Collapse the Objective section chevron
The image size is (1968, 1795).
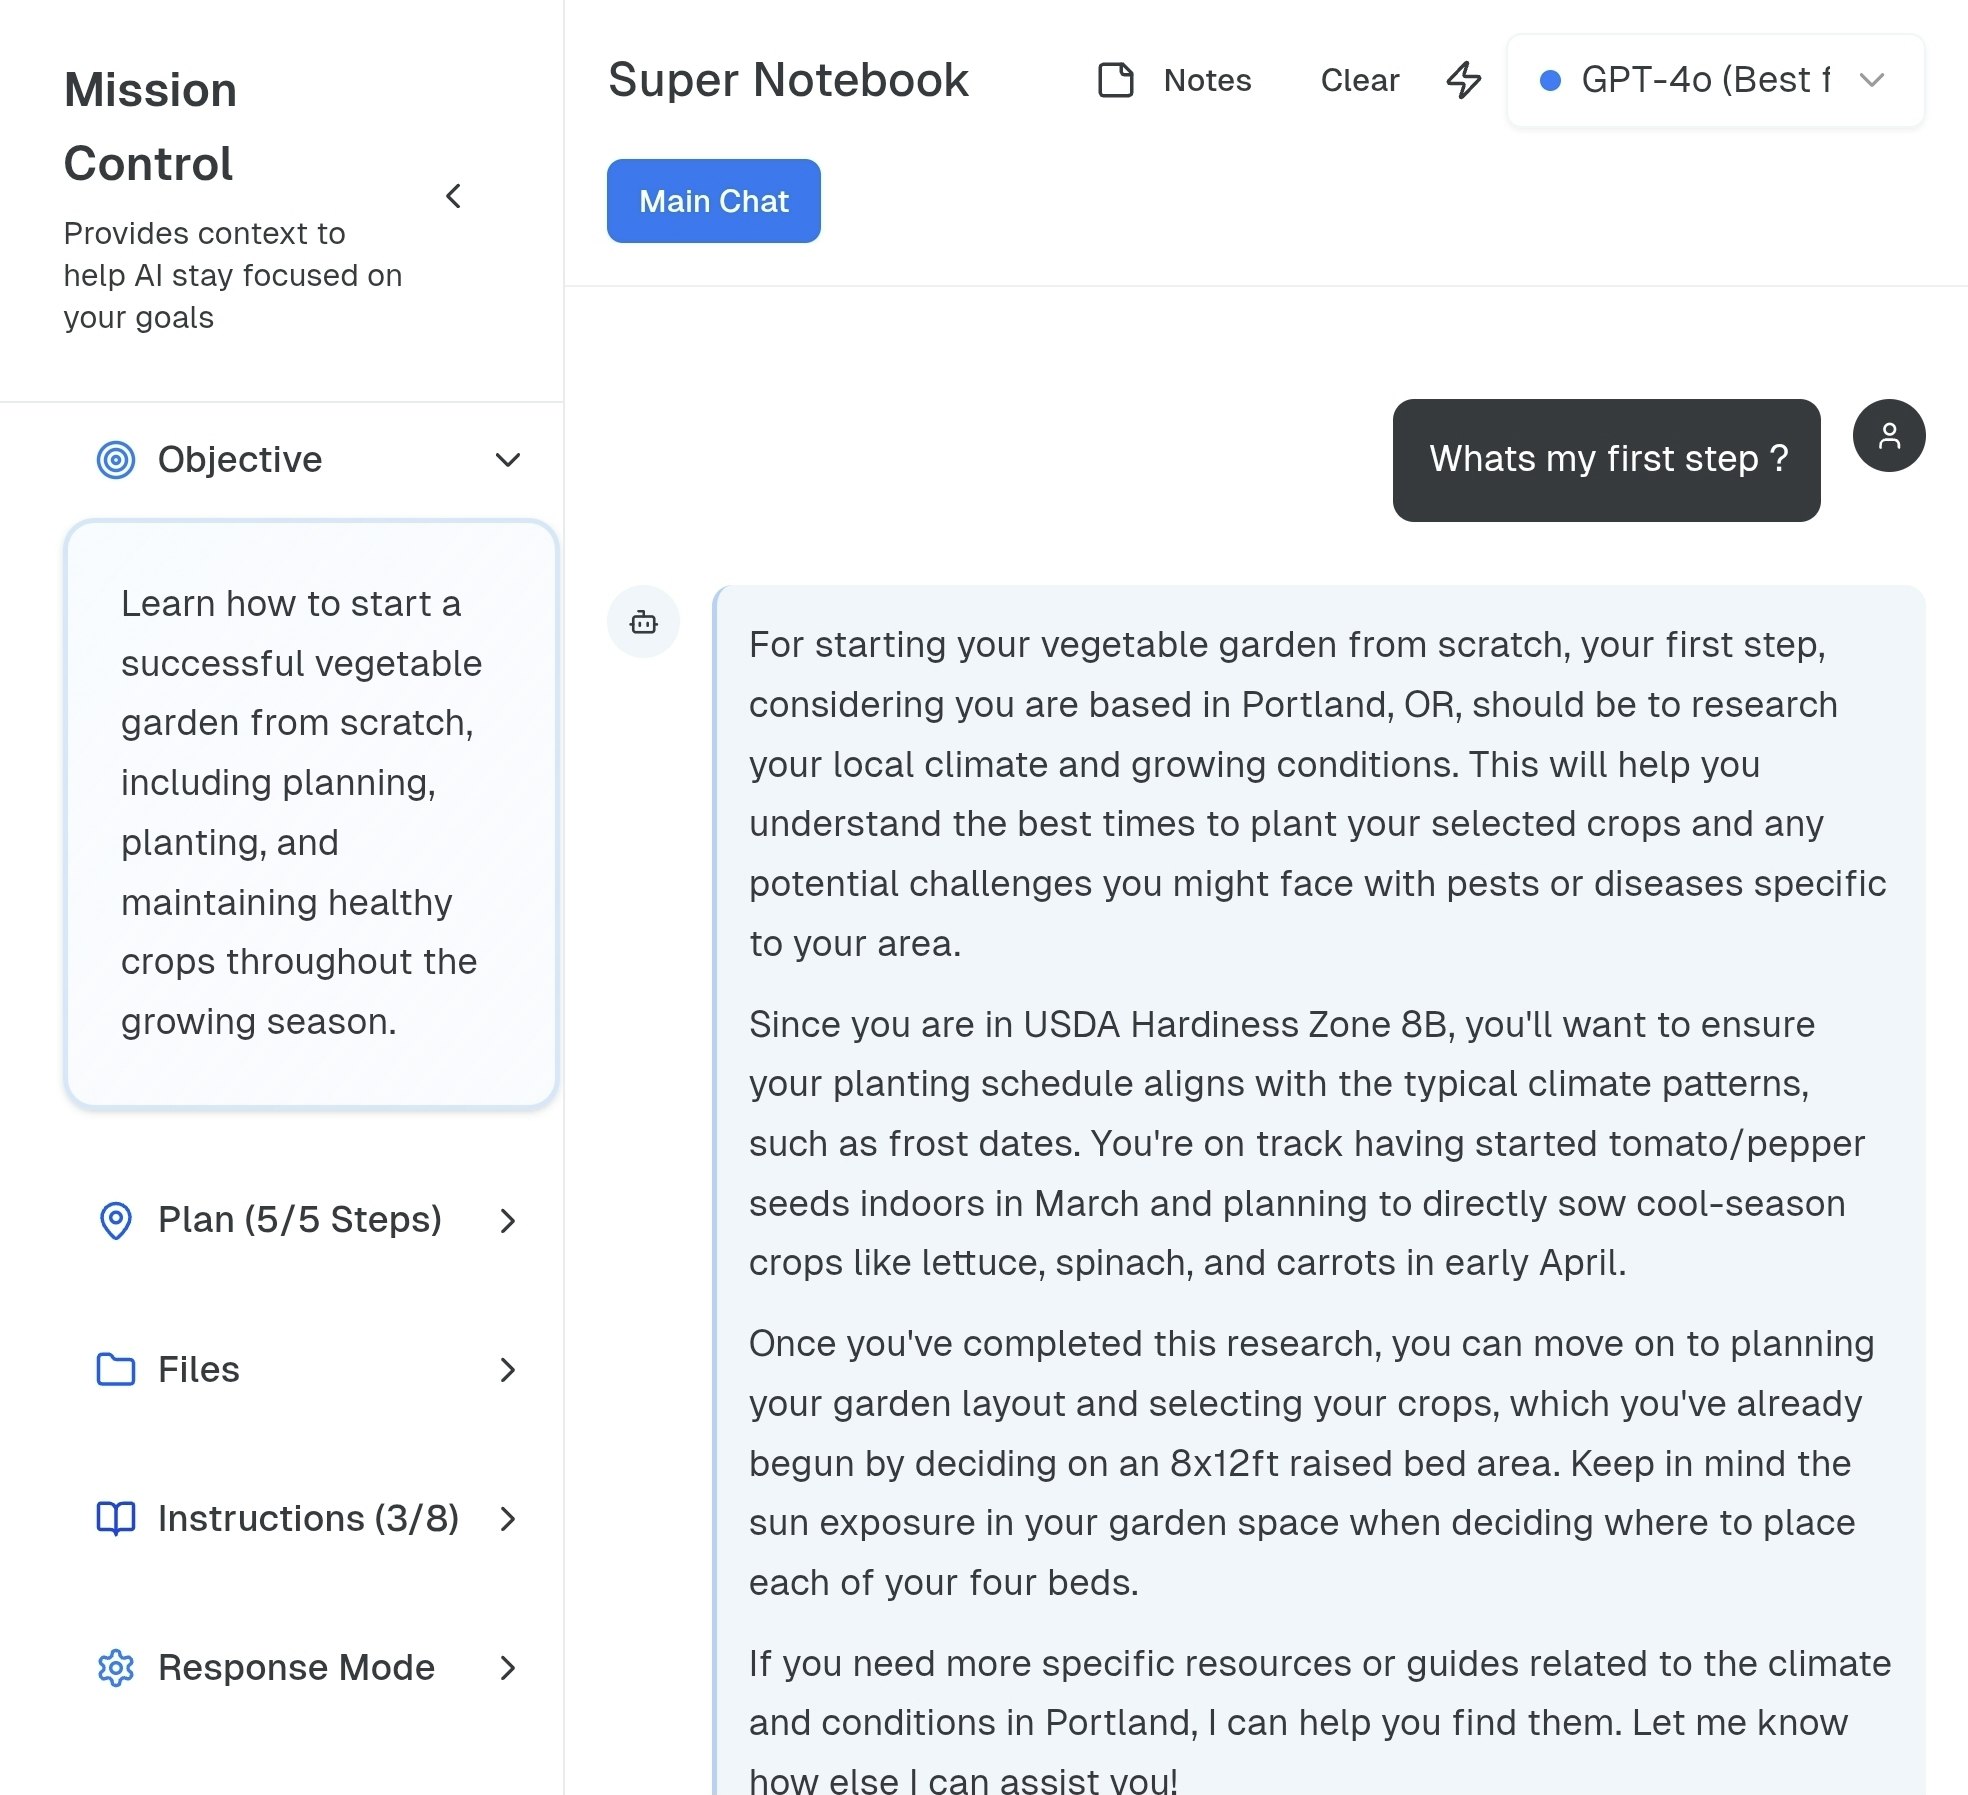click(x=508, y=460)
